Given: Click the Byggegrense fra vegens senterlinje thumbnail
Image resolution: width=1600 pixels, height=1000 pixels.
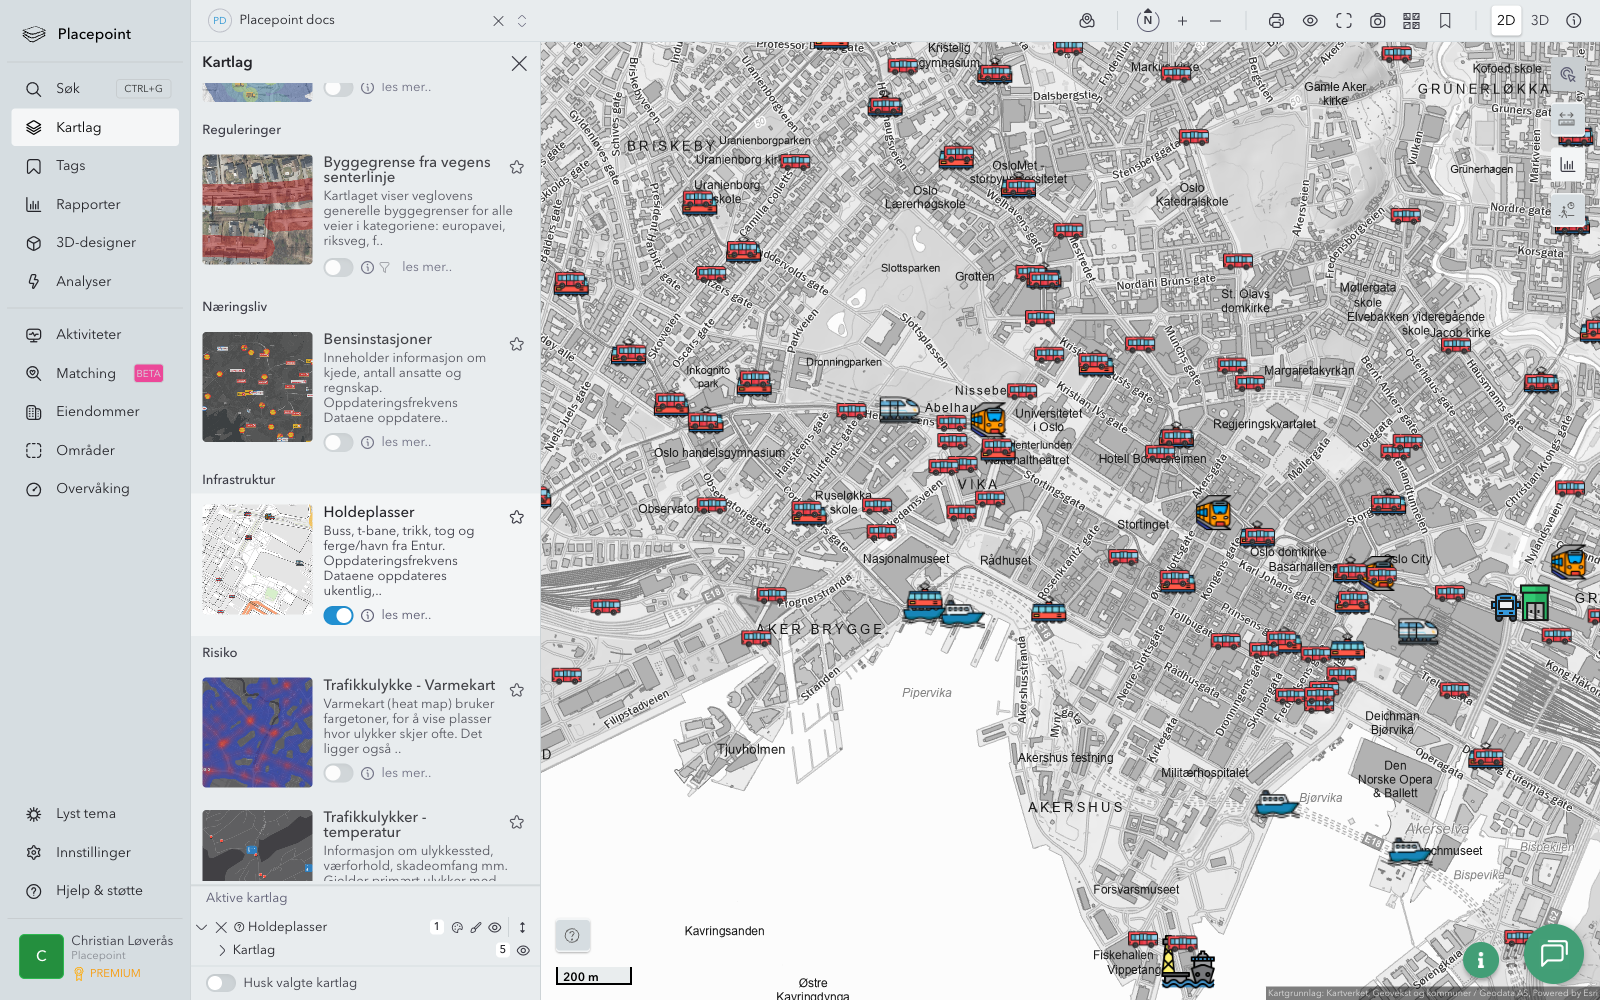Looking at the screenshot, I should click(x=257, y=209).
